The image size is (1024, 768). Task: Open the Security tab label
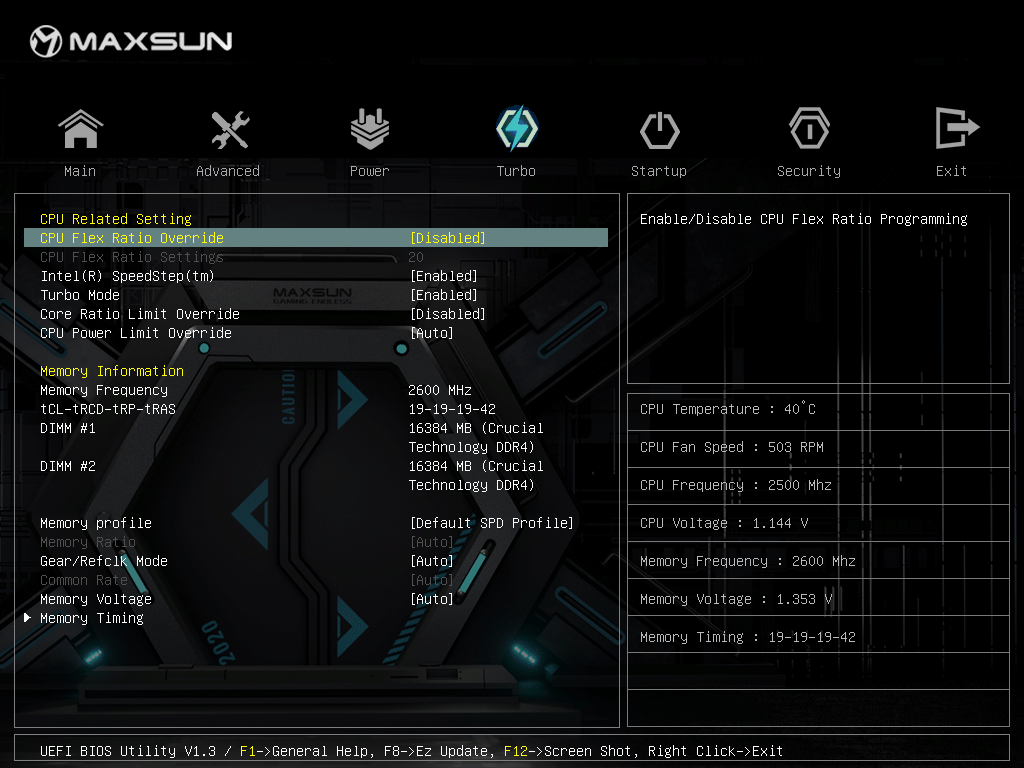(x=808, y=171)
